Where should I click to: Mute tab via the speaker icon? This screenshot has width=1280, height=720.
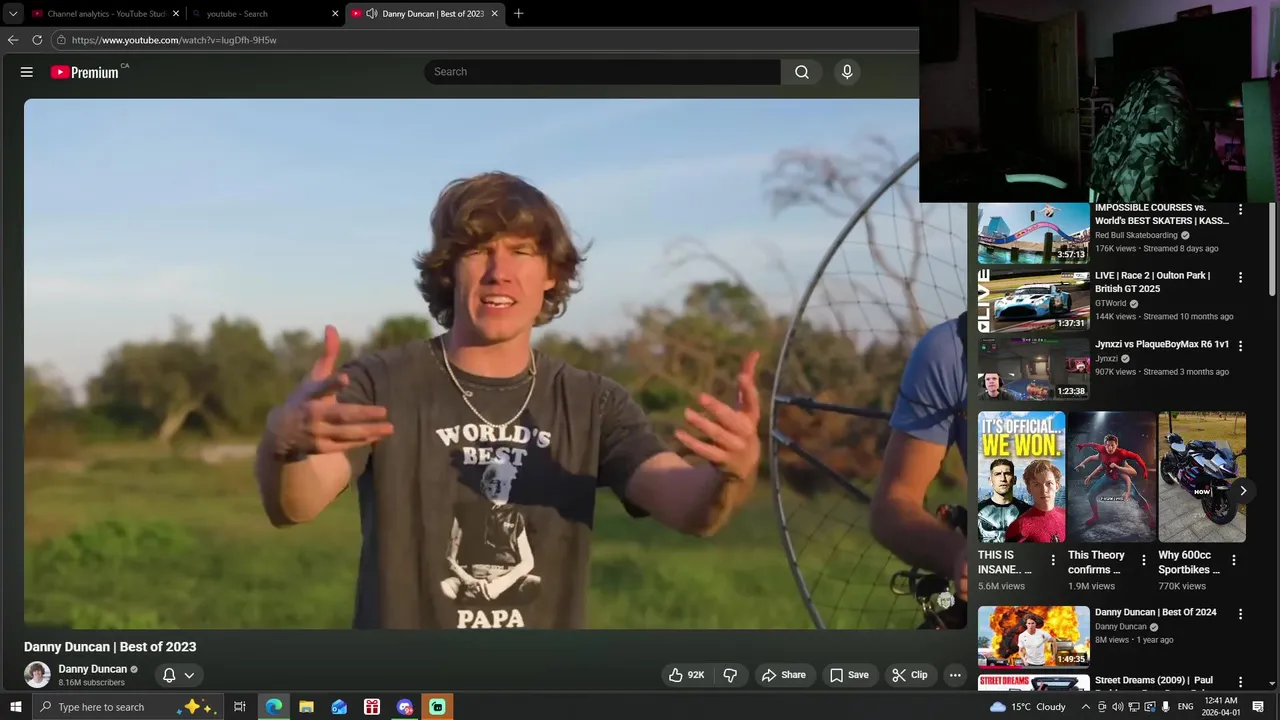point(371,14)
